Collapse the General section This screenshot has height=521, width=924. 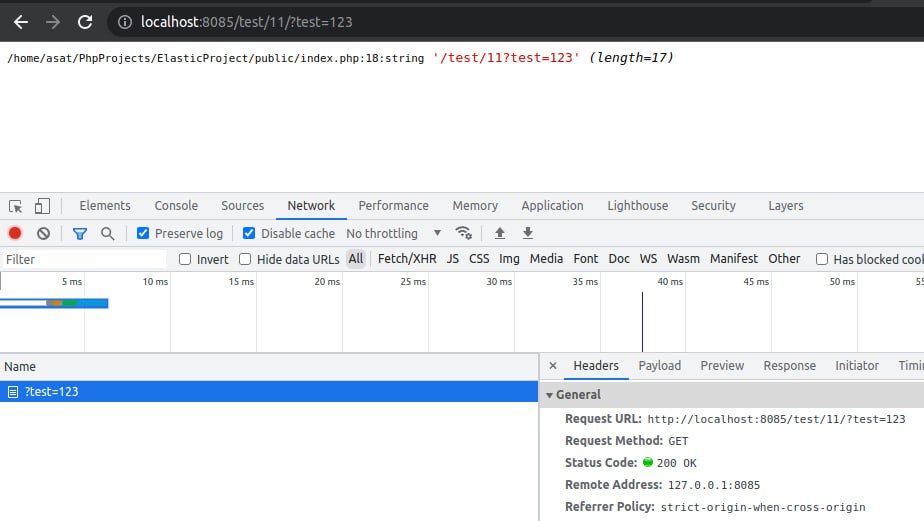point(549,395)
